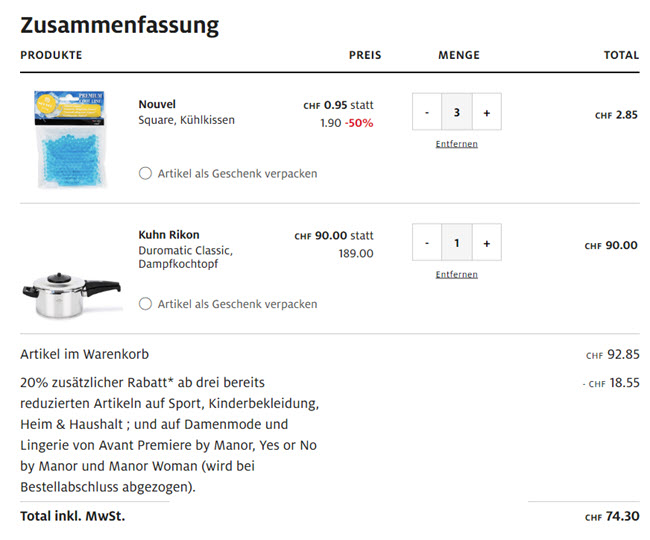Click the Square, Kühlkissen description
Image resolution: width=650 pixels, height=540 pixels.
(187, 120)
